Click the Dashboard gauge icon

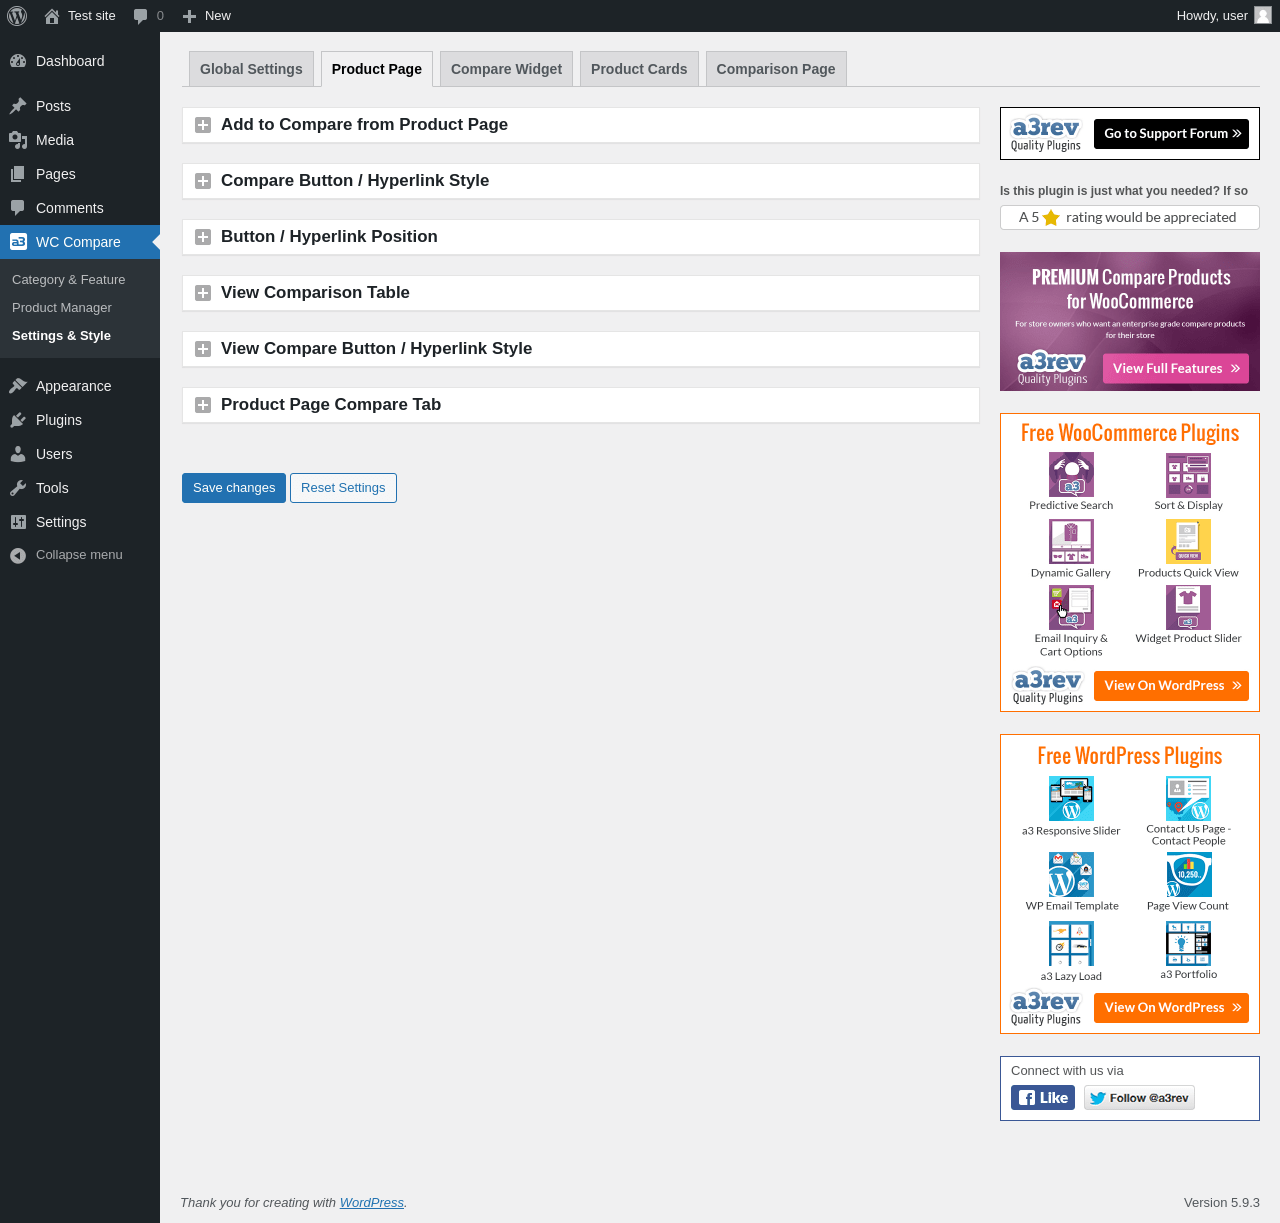pos(18,61)
